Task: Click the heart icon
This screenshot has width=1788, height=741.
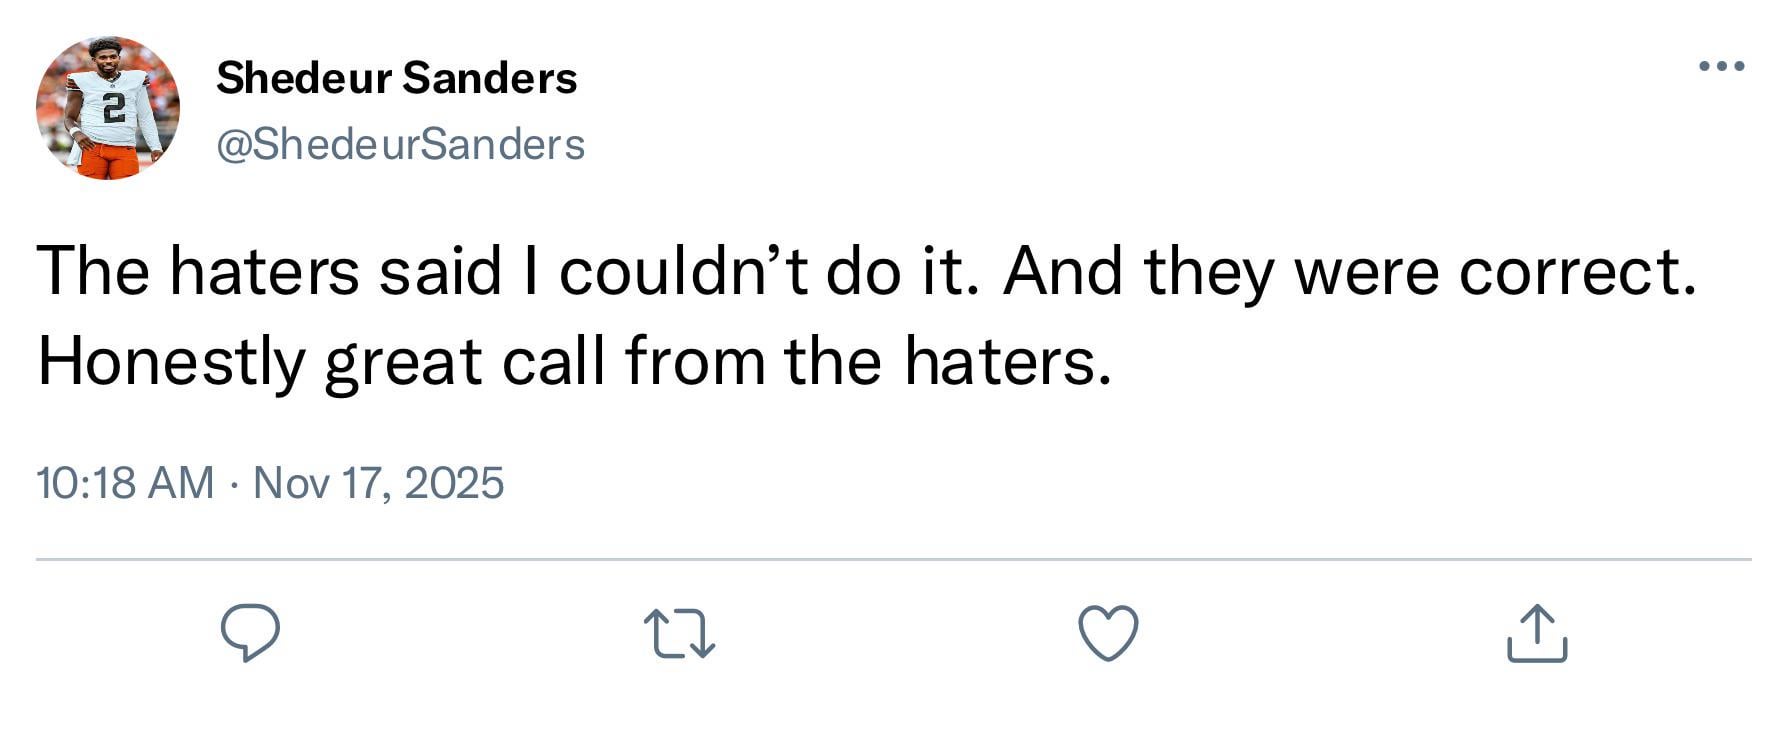Action: pos(1108,633)
